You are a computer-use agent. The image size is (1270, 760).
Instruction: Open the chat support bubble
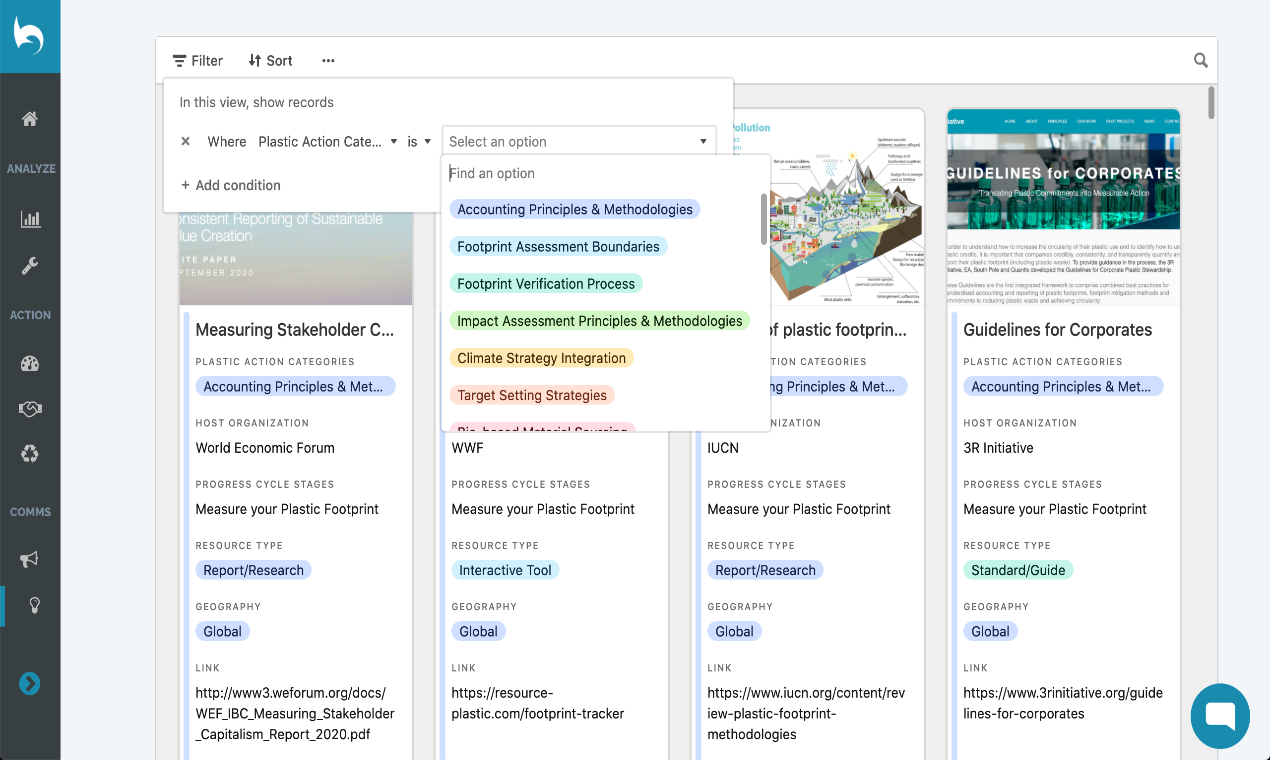(1220, 715)
